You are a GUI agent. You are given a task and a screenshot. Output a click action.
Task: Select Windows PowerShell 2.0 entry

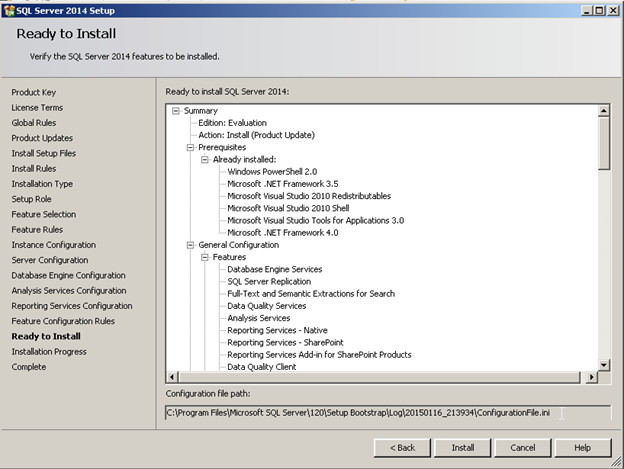tap(272, 172)
